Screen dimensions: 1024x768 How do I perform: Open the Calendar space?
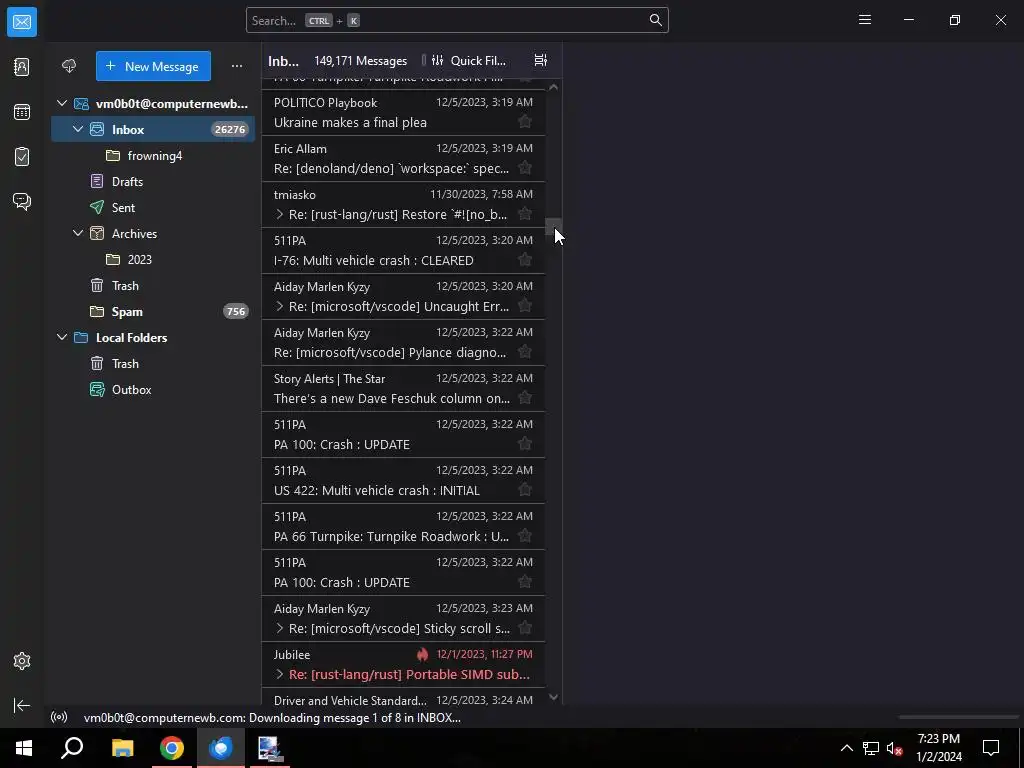pos(22,112)
